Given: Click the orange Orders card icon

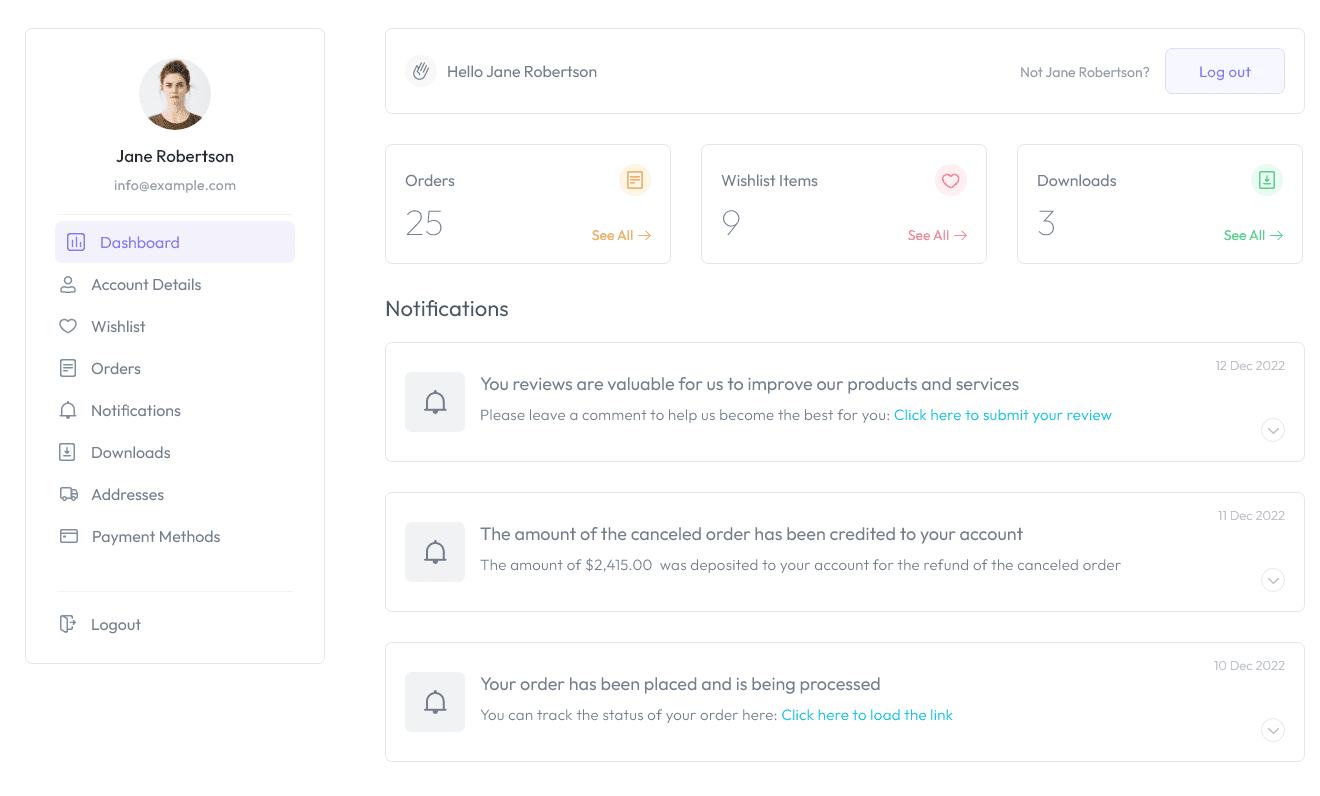Looking at the screenshot, I should coord(635,180).
